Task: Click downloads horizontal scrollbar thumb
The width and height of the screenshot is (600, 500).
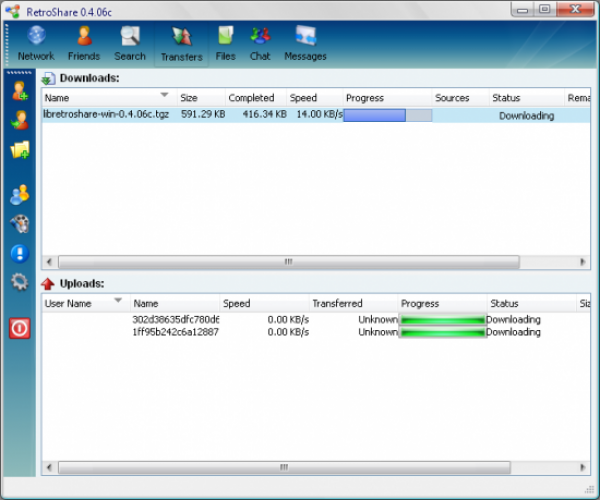Action: (289, 262)
